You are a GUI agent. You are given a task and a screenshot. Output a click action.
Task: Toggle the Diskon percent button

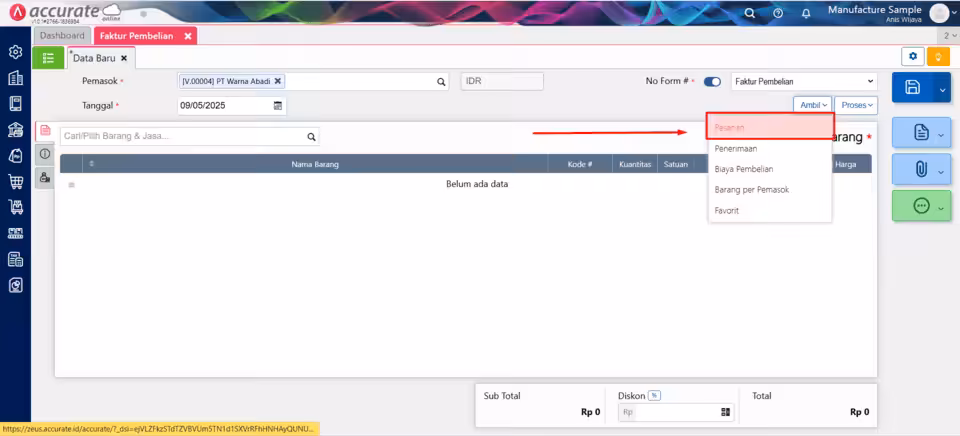coord(654,396)
